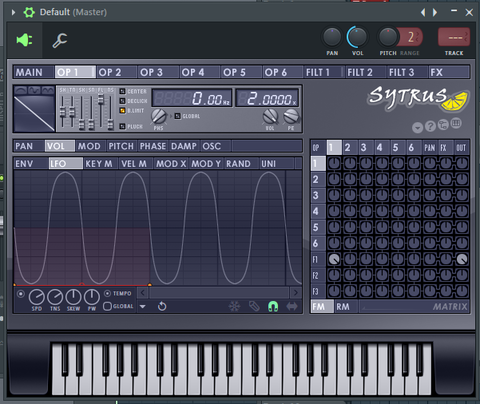
Task: Enable the PLUCK switch
Action: point(122,126)
